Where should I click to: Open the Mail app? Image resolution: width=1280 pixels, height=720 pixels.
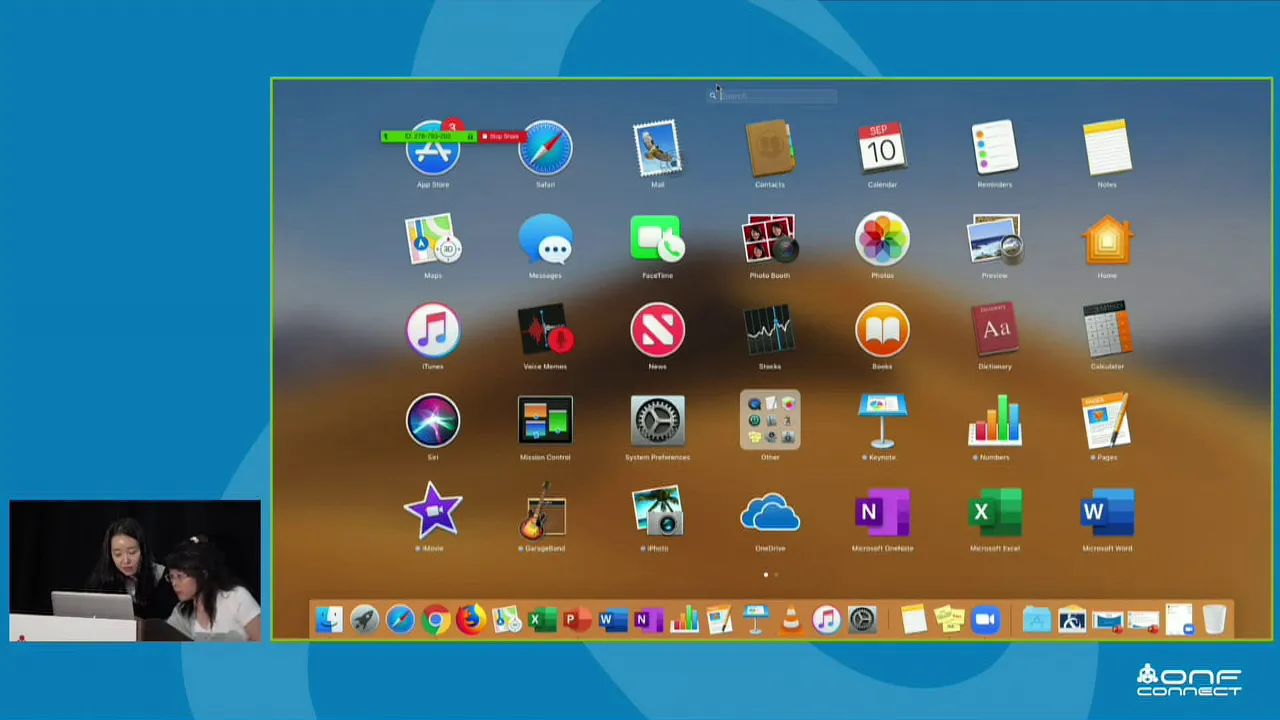click(x=657, y=148)
